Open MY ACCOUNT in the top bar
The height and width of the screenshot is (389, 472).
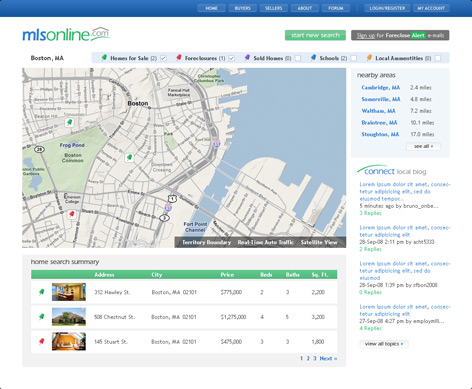click(x=431, y=8)
